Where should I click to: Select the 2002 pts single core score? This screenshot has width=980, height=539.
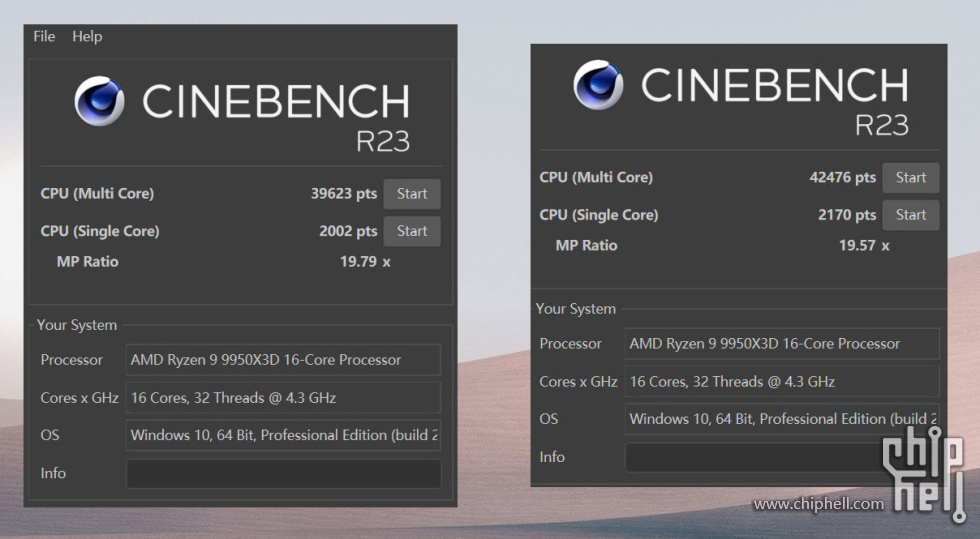[348, 231]
